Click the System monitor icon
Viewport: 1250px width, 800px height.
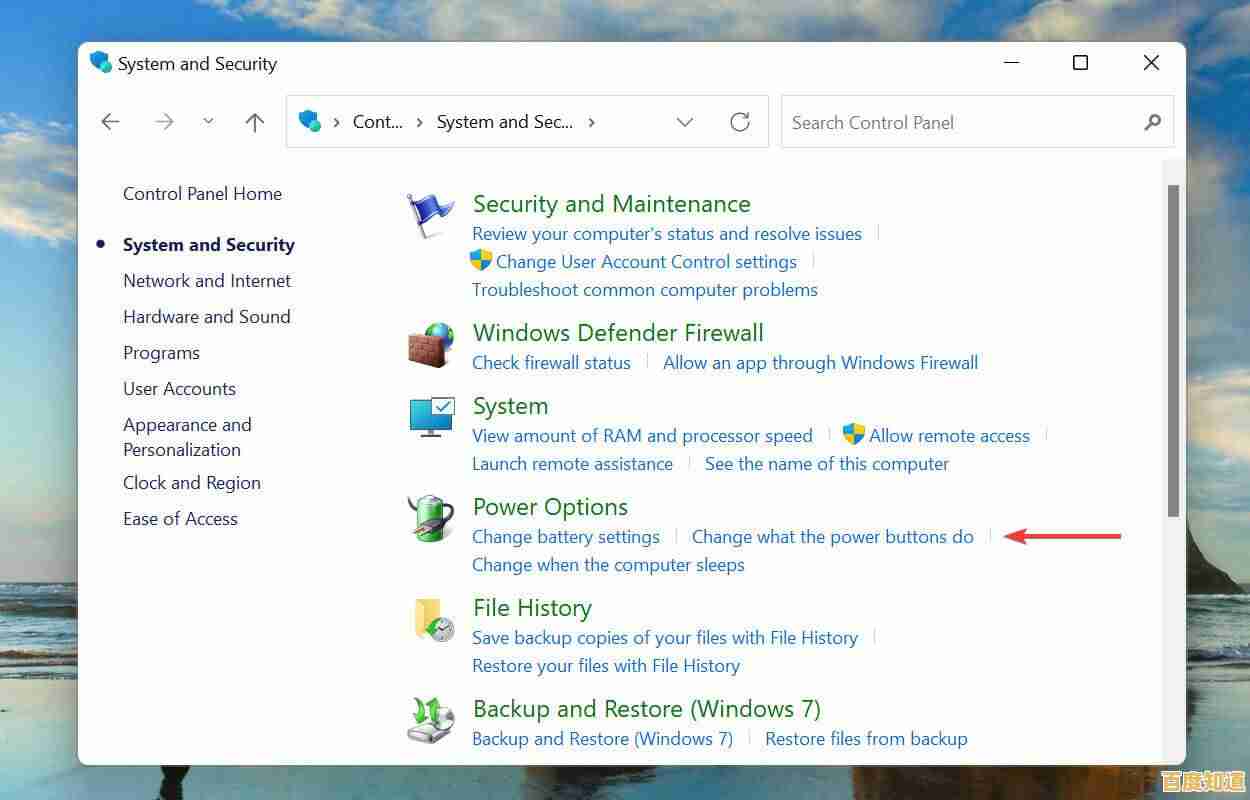point(430,417)
